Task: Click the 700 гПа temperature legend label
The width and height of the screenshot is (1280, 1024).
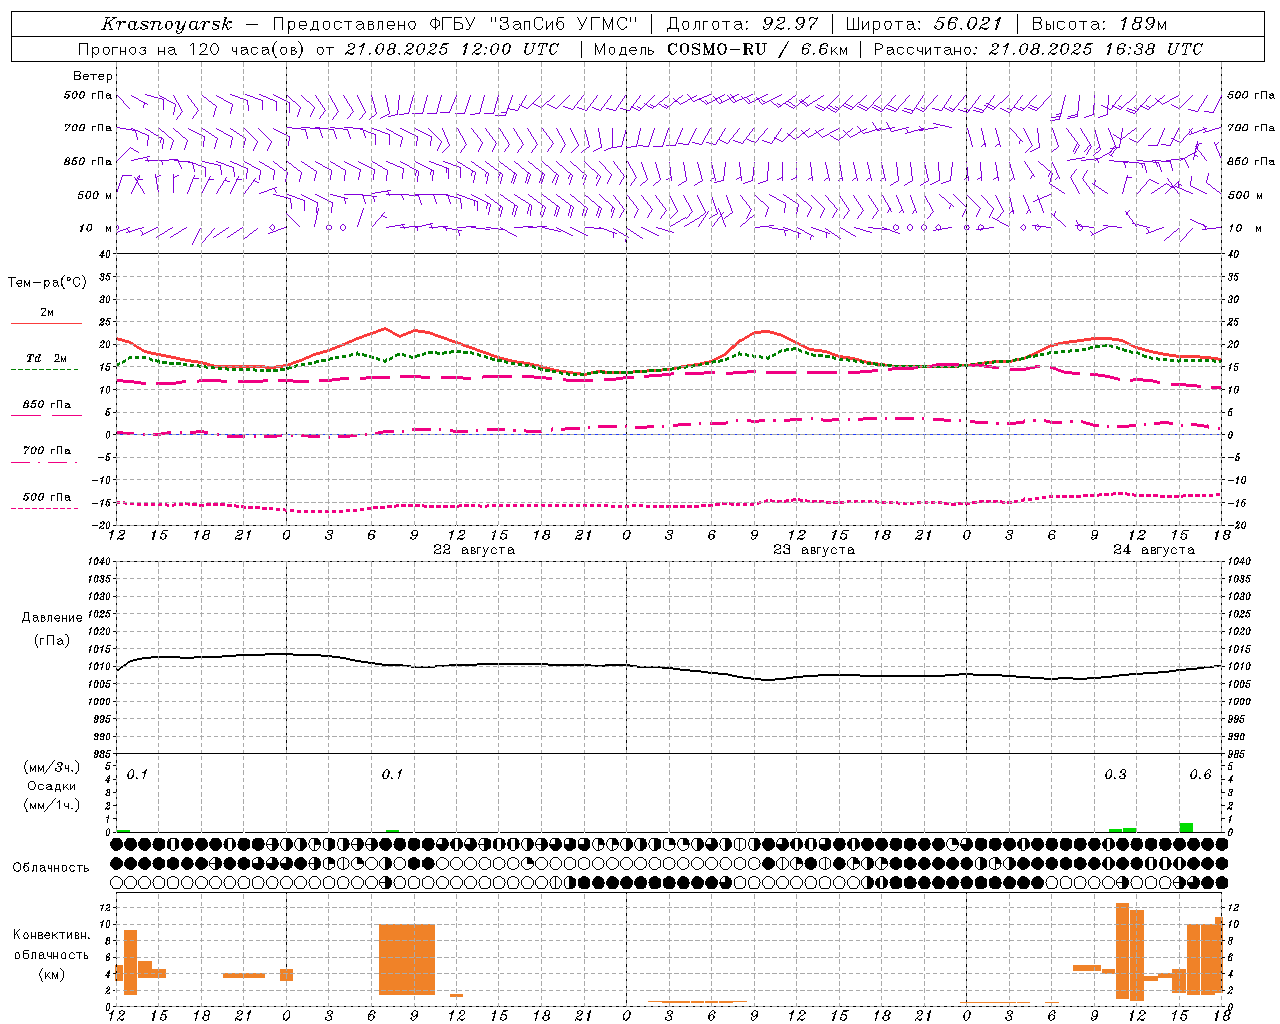Action: pos(47,450)
